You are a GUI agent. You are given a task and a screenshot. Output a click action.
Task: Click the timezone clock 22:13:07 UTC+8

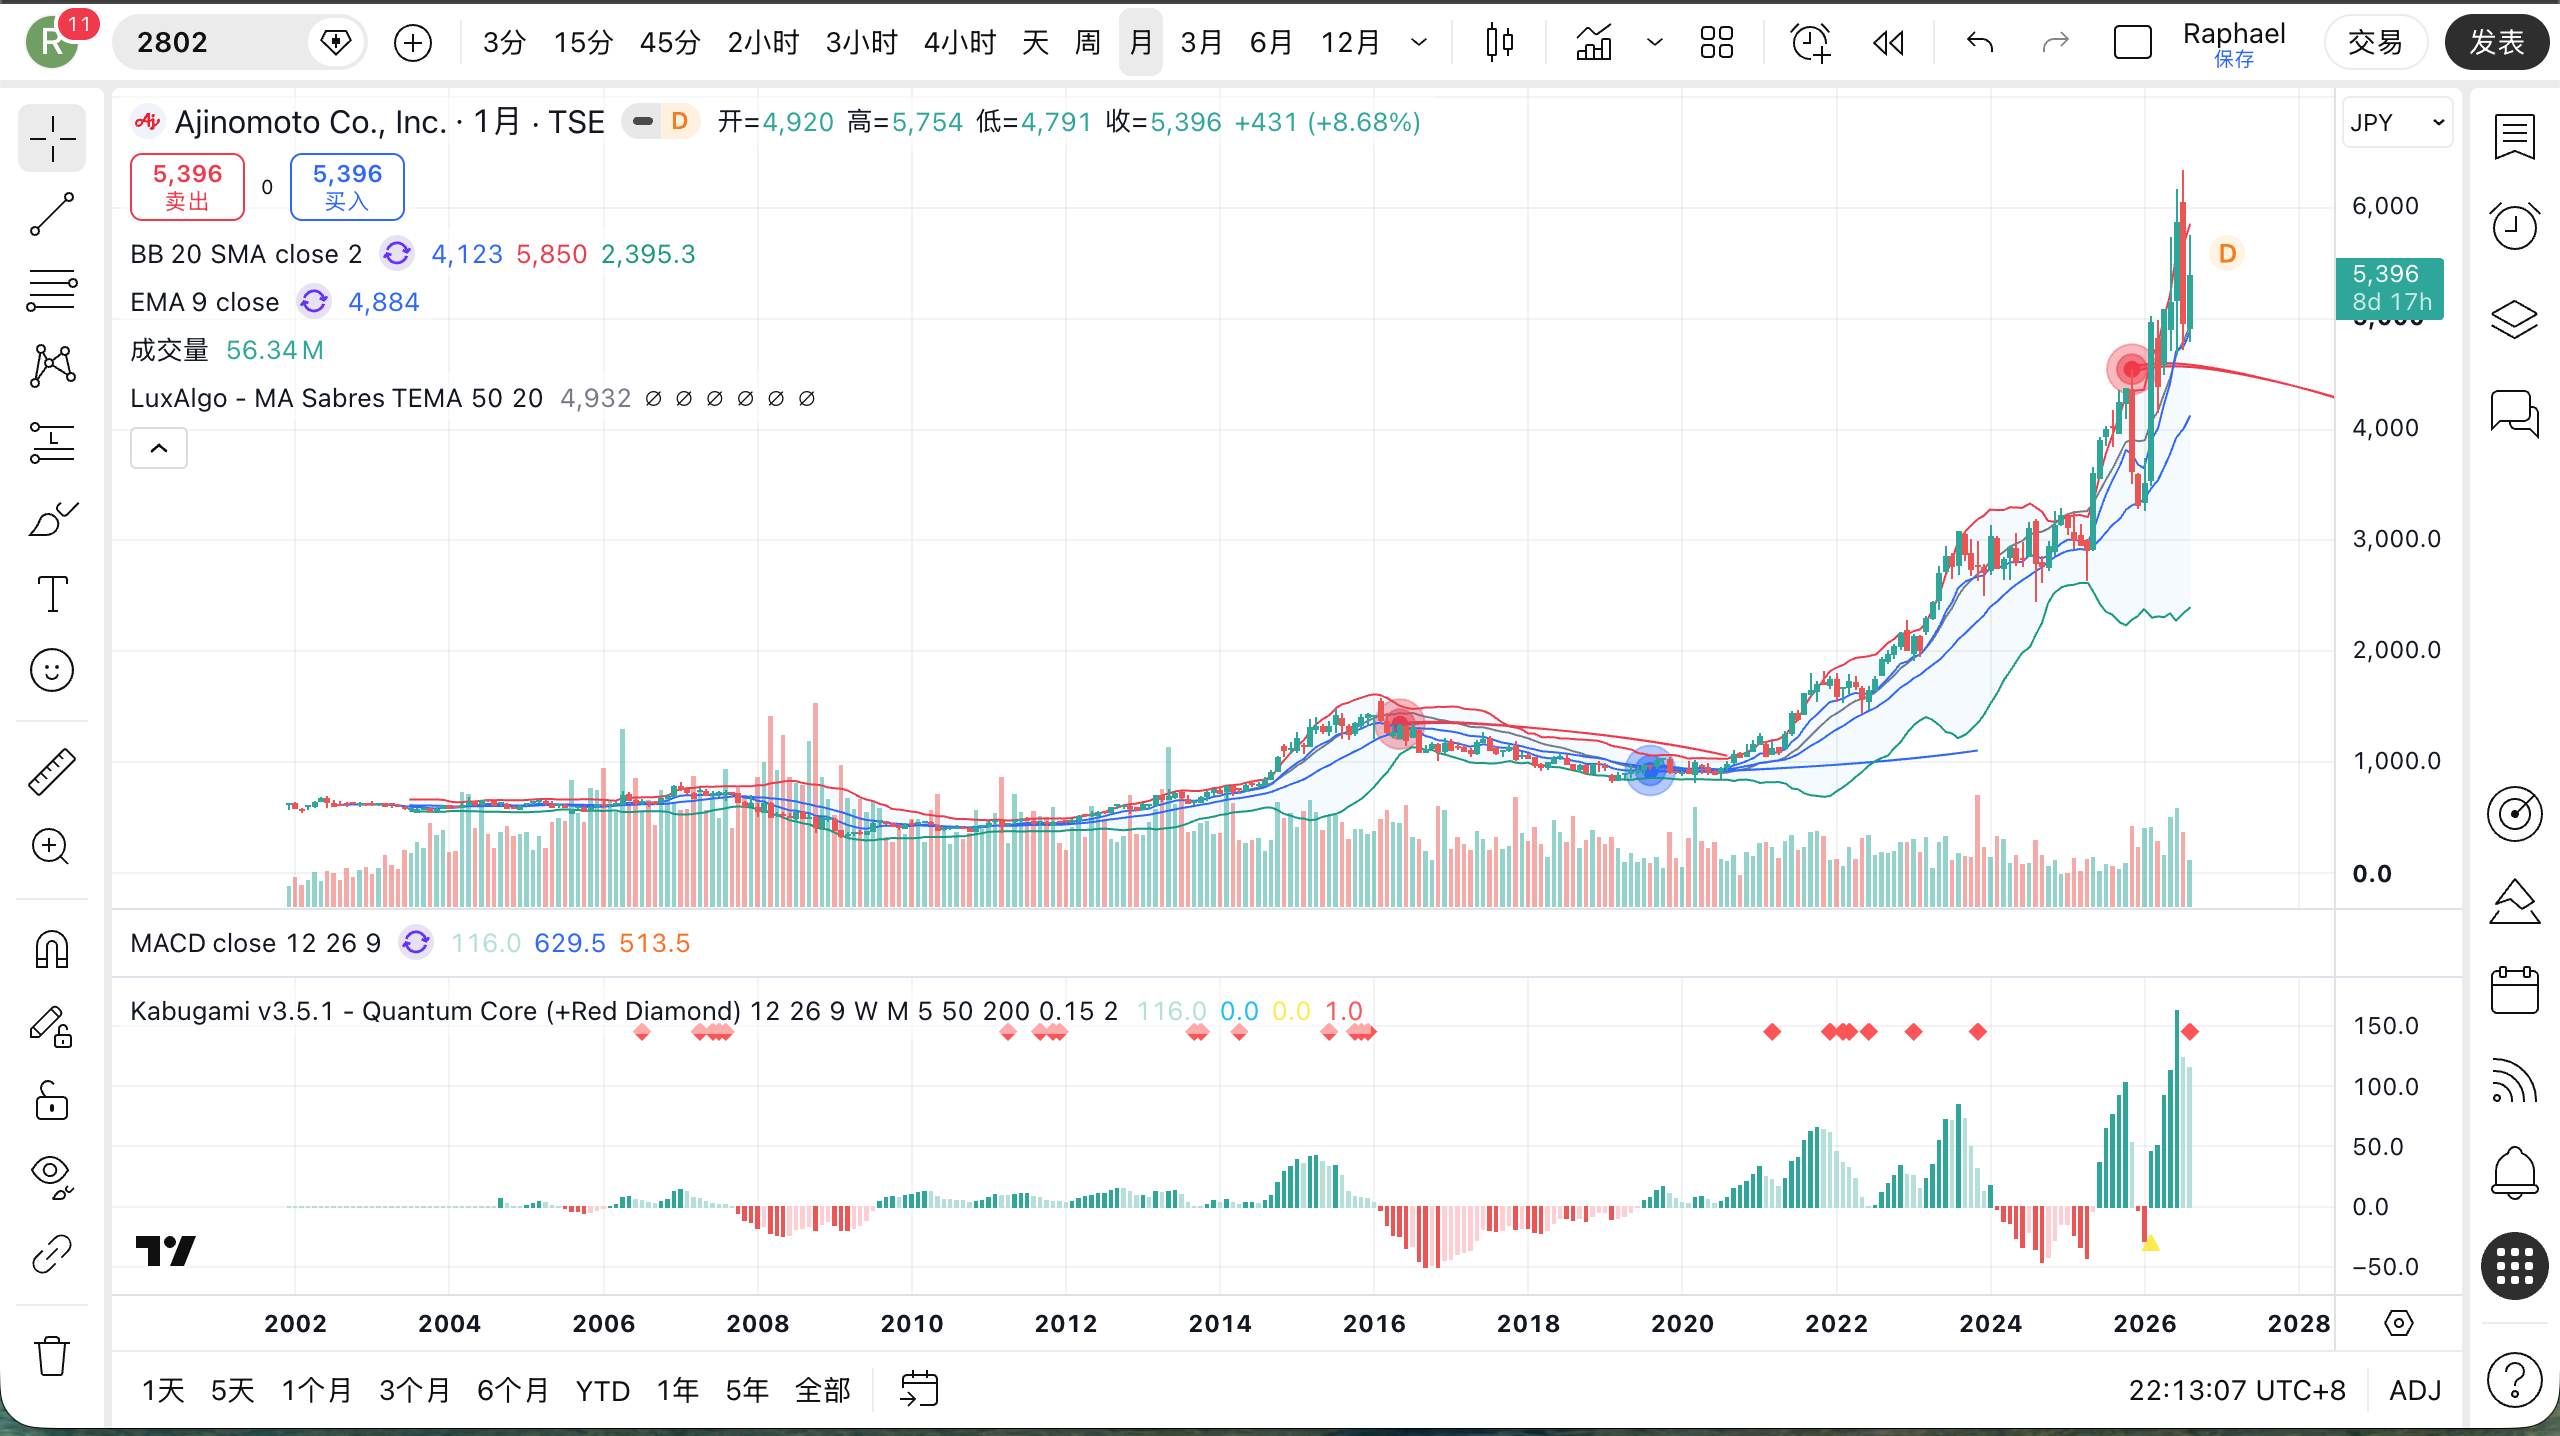[2237, 1390]
